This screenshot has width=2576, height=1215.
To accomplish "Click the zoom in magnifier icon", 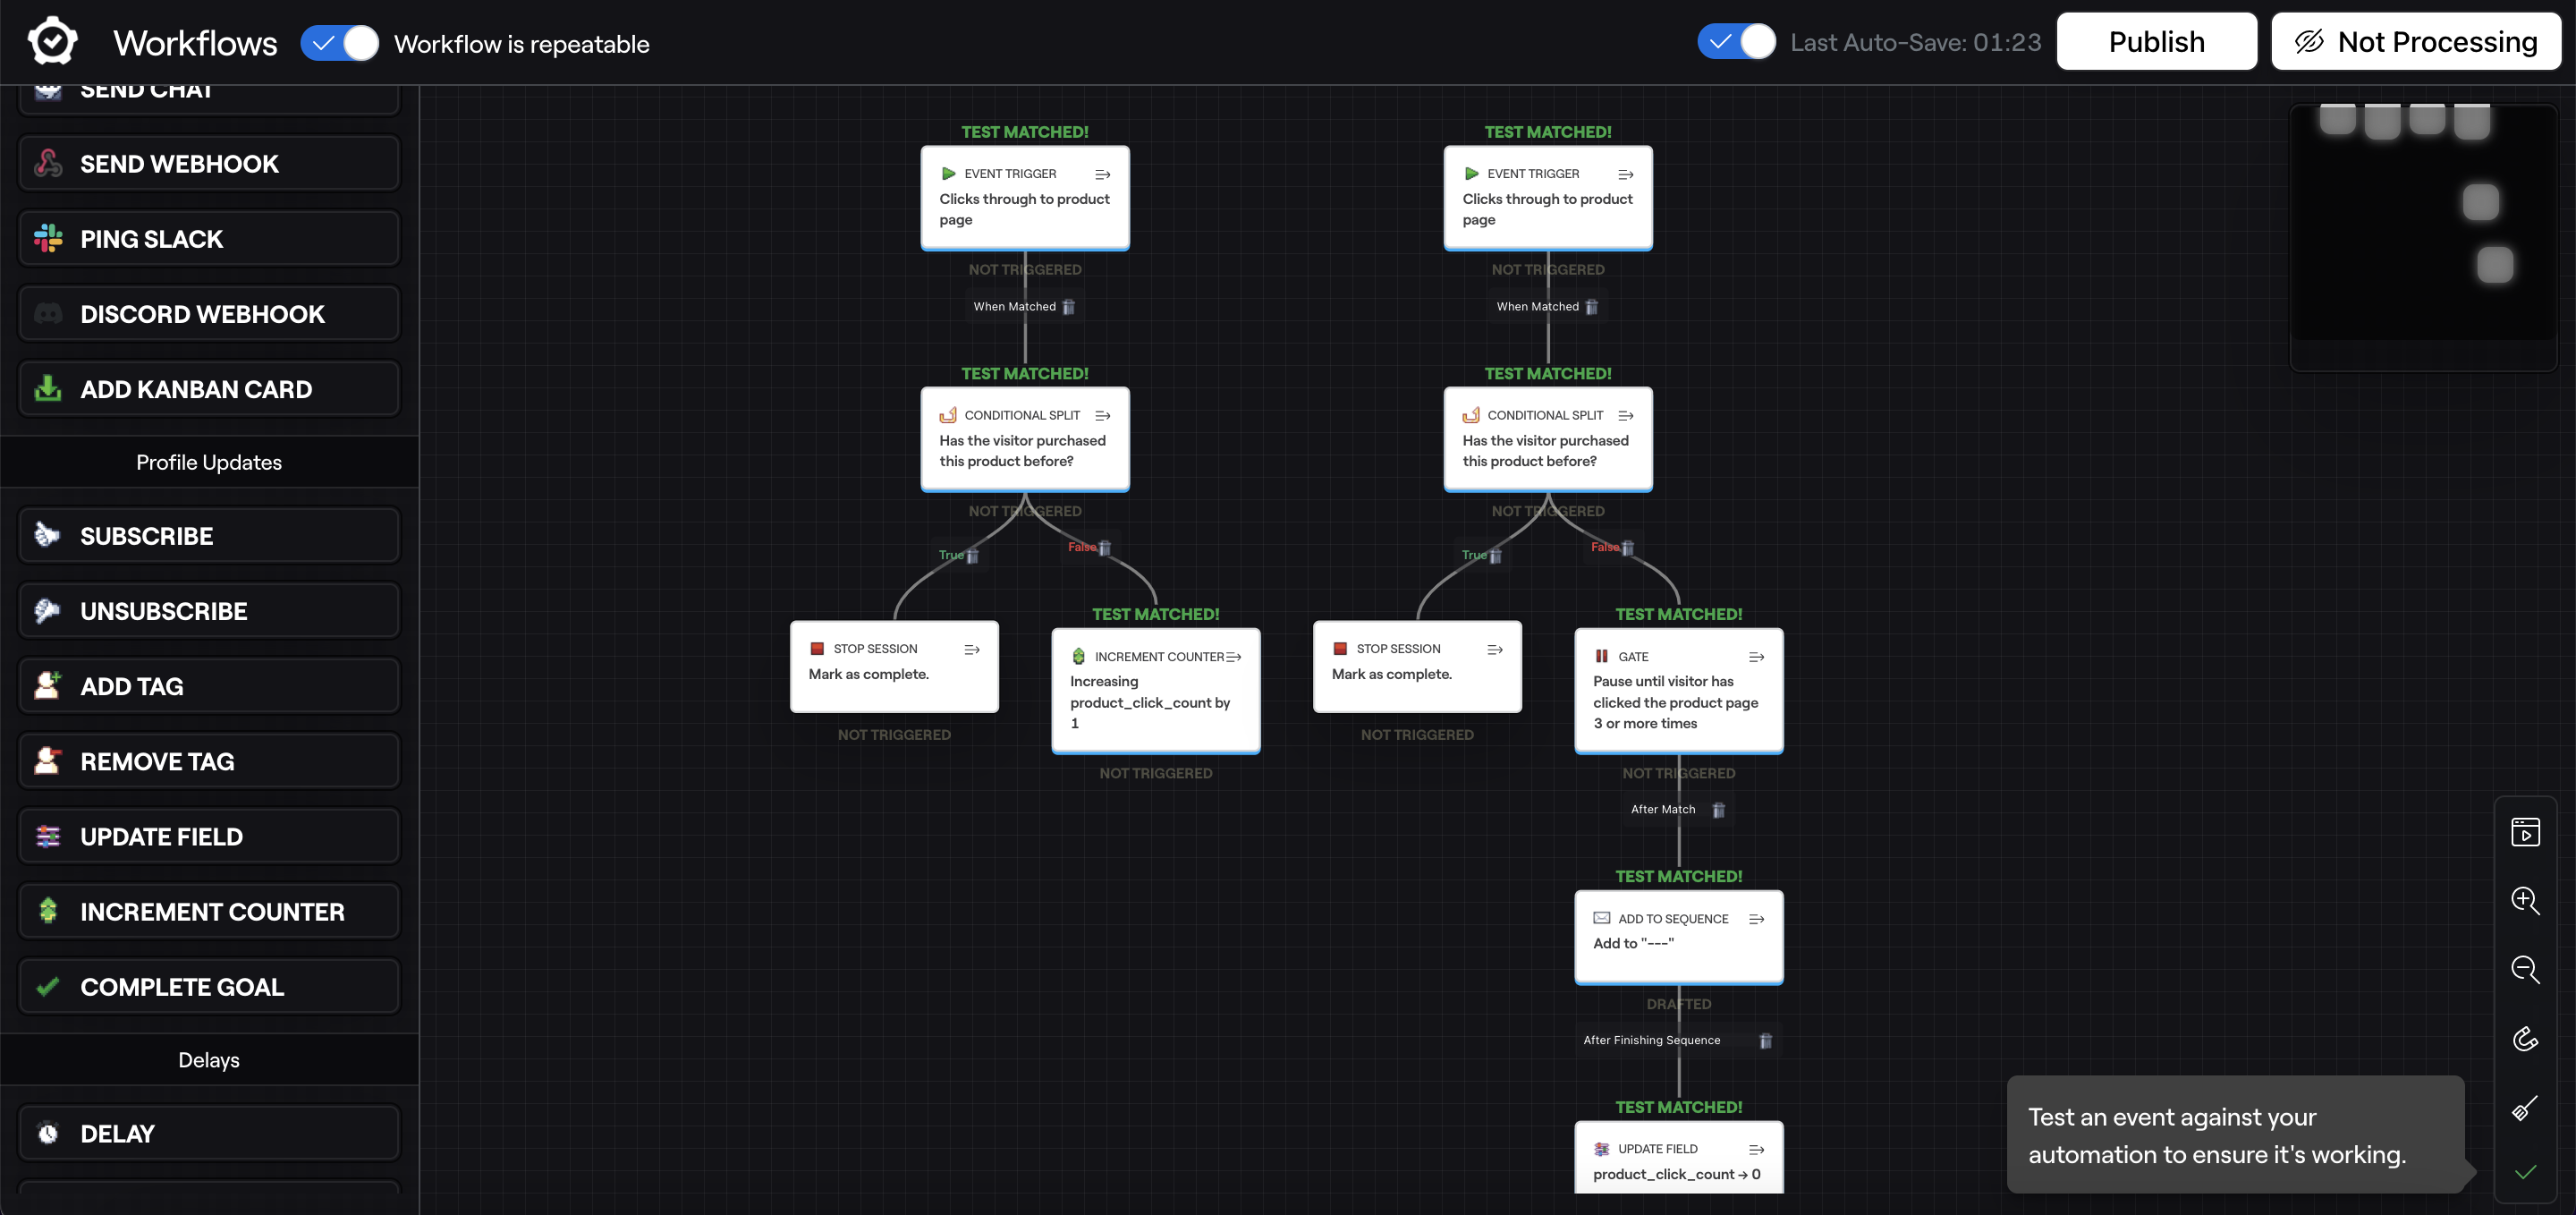I will [x=2525, y=900].
